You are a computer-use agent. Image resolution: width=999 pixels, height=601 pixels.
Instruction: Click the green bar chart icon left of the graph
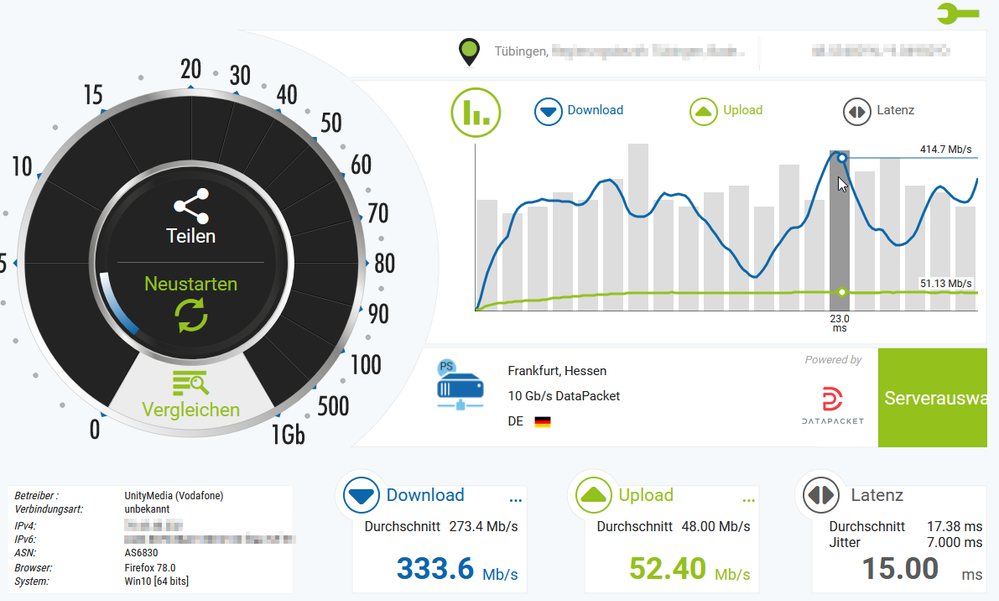click(475, 112)
